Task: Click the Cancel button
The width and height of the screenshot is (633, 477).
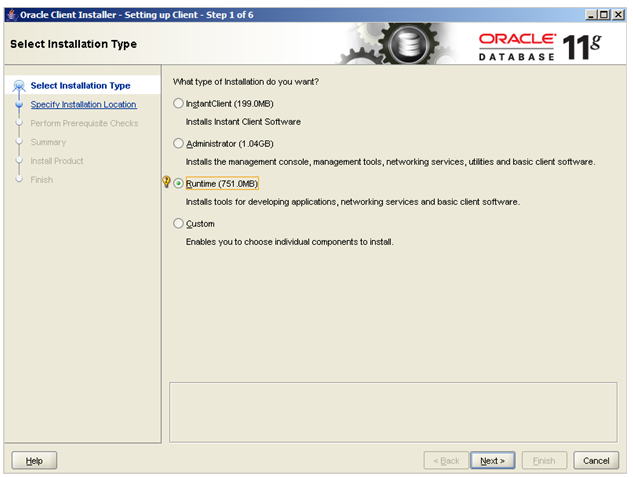Action: (x=596, y=460)
